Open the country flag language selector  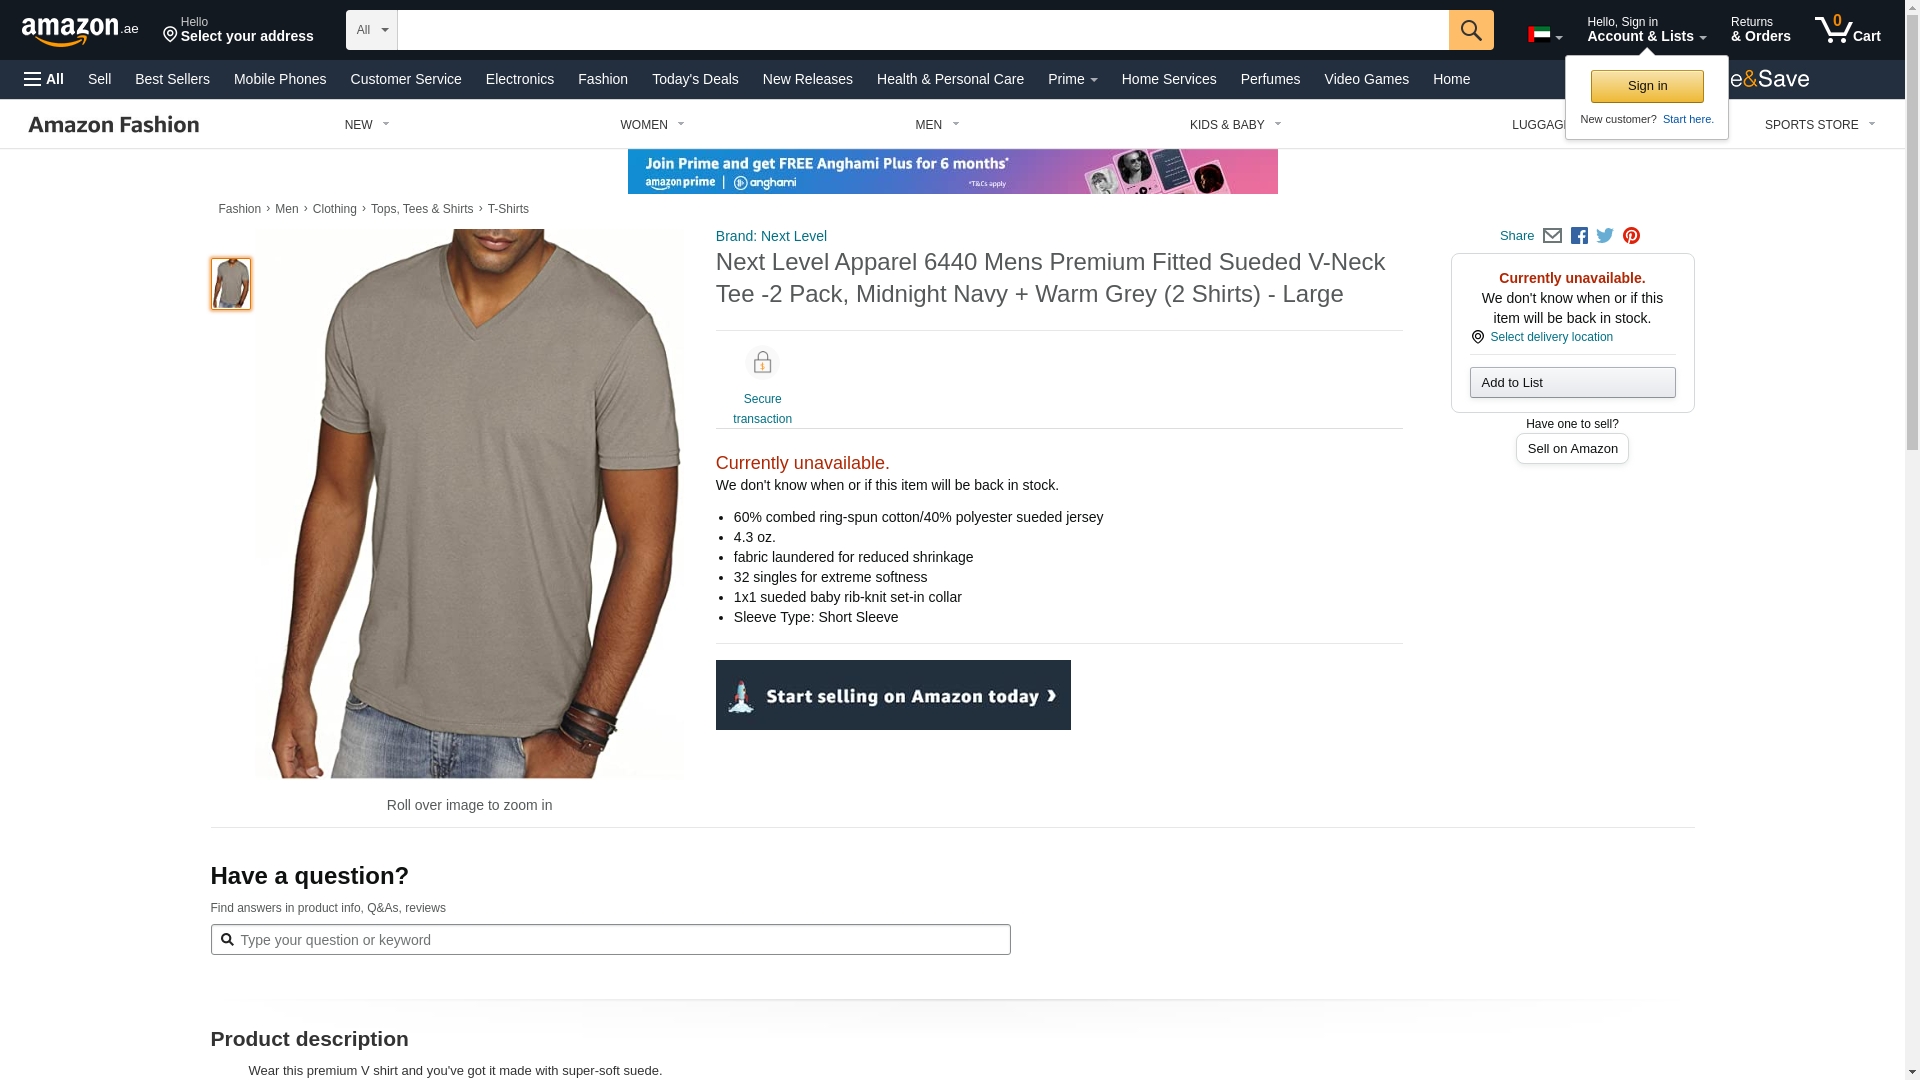(1545, 35)
